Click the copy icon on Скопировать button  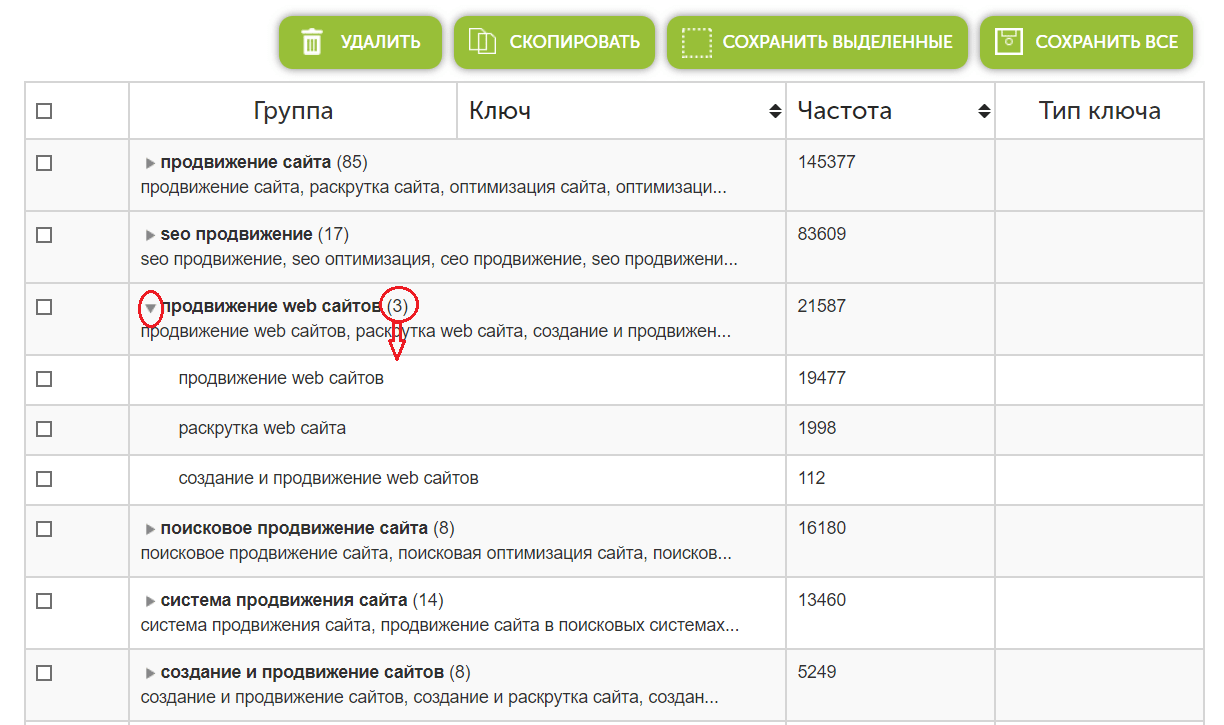click(483, 42)
